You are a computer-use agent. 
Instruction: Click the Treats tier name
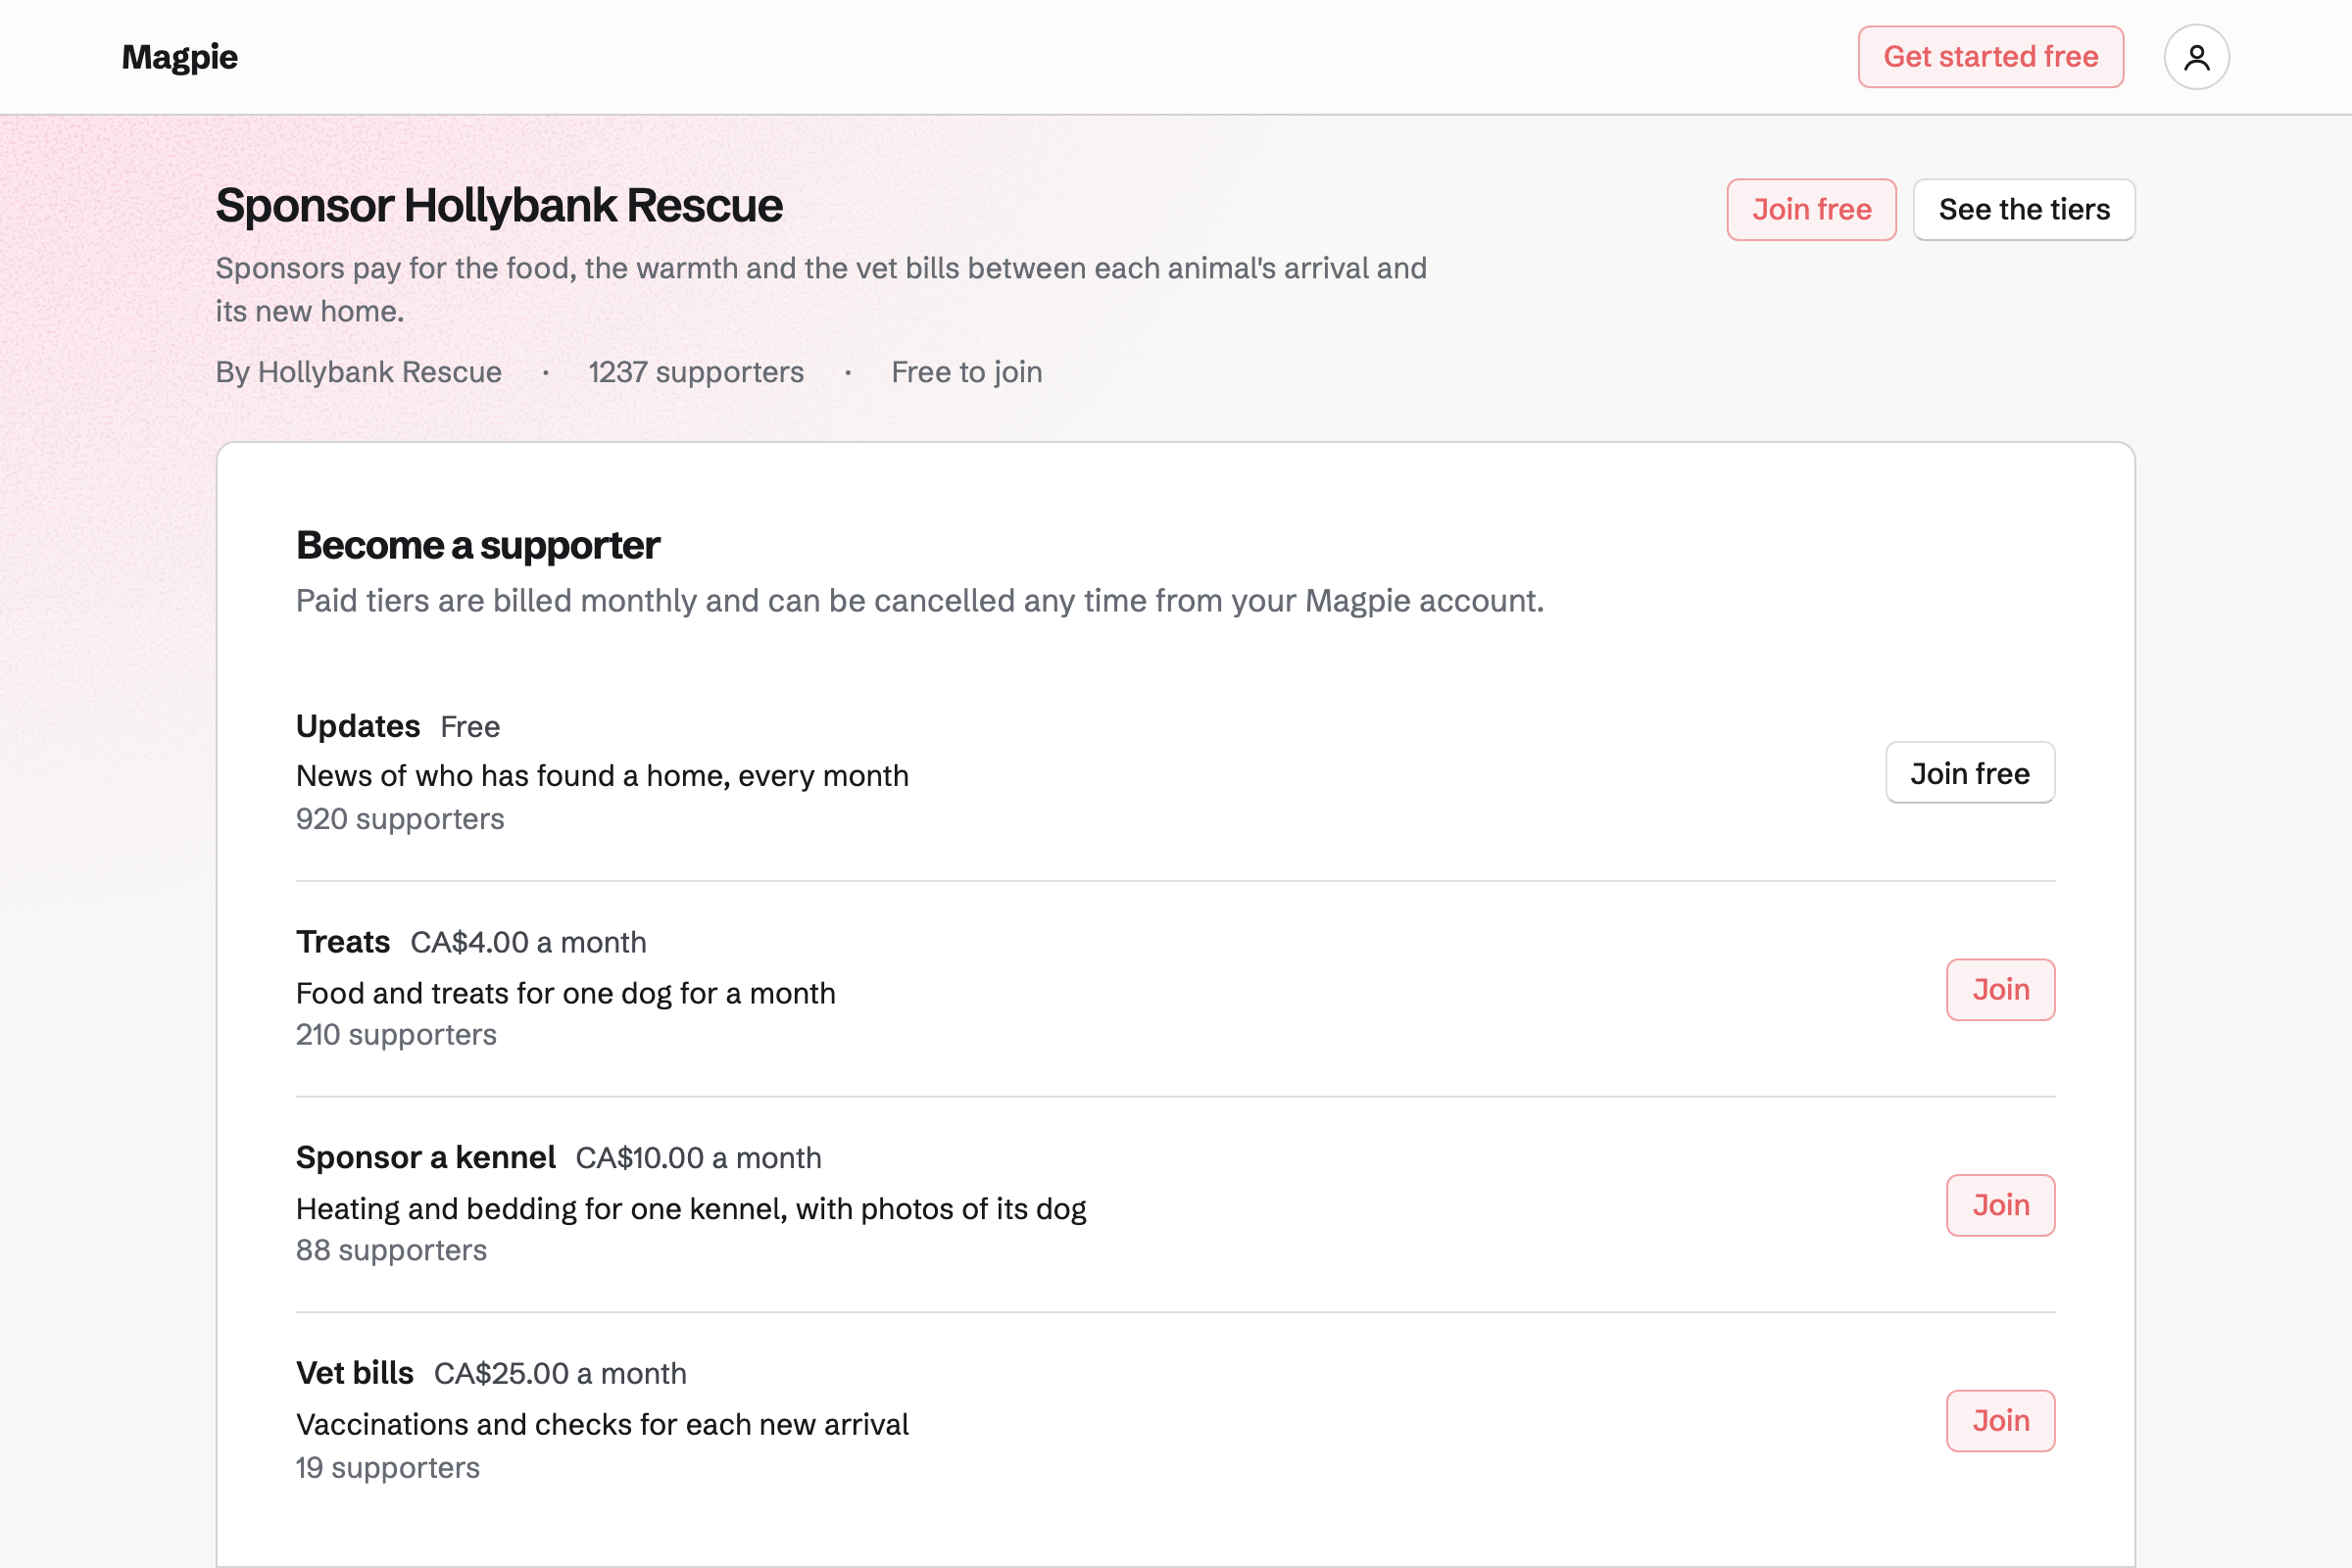[343, 942]
